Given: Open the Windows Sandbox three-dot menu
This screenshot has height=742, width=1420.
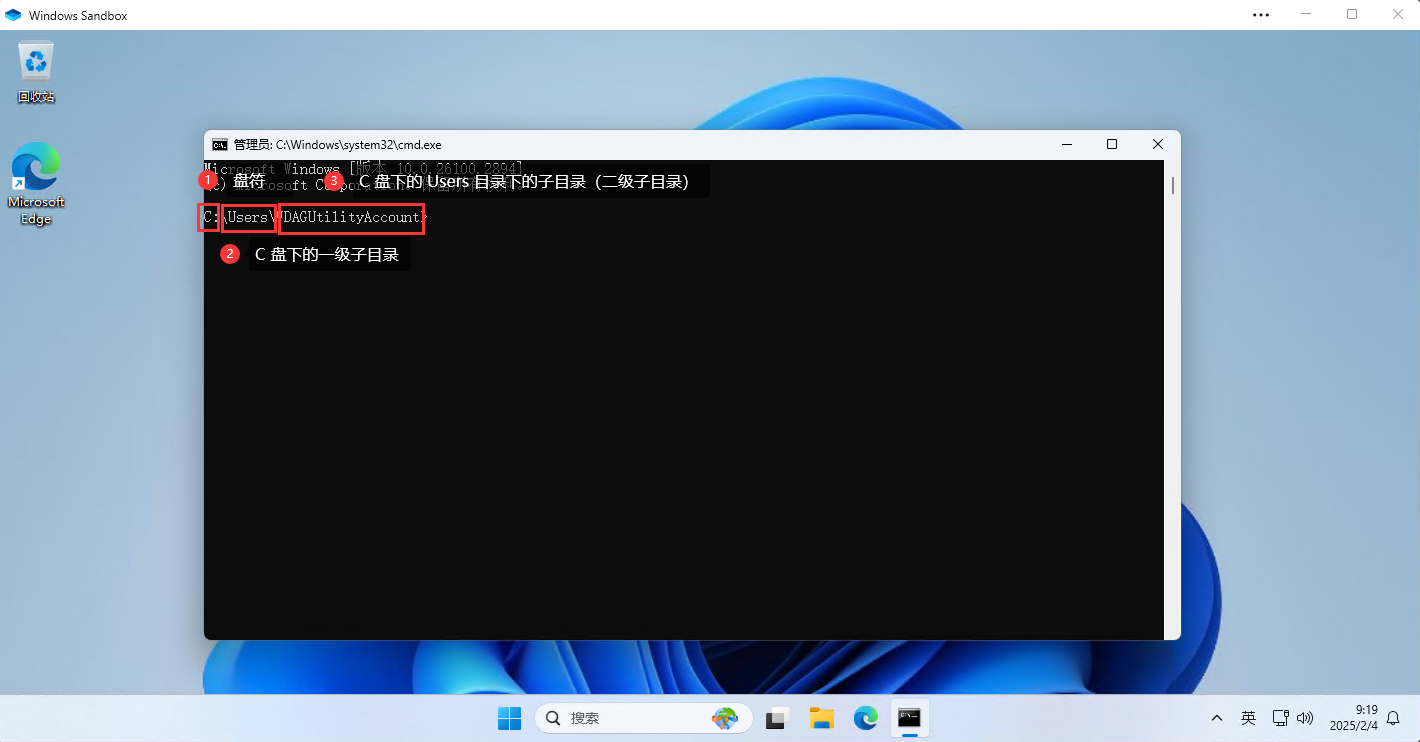Looking at the screenshot, I should coord(1261,15).
